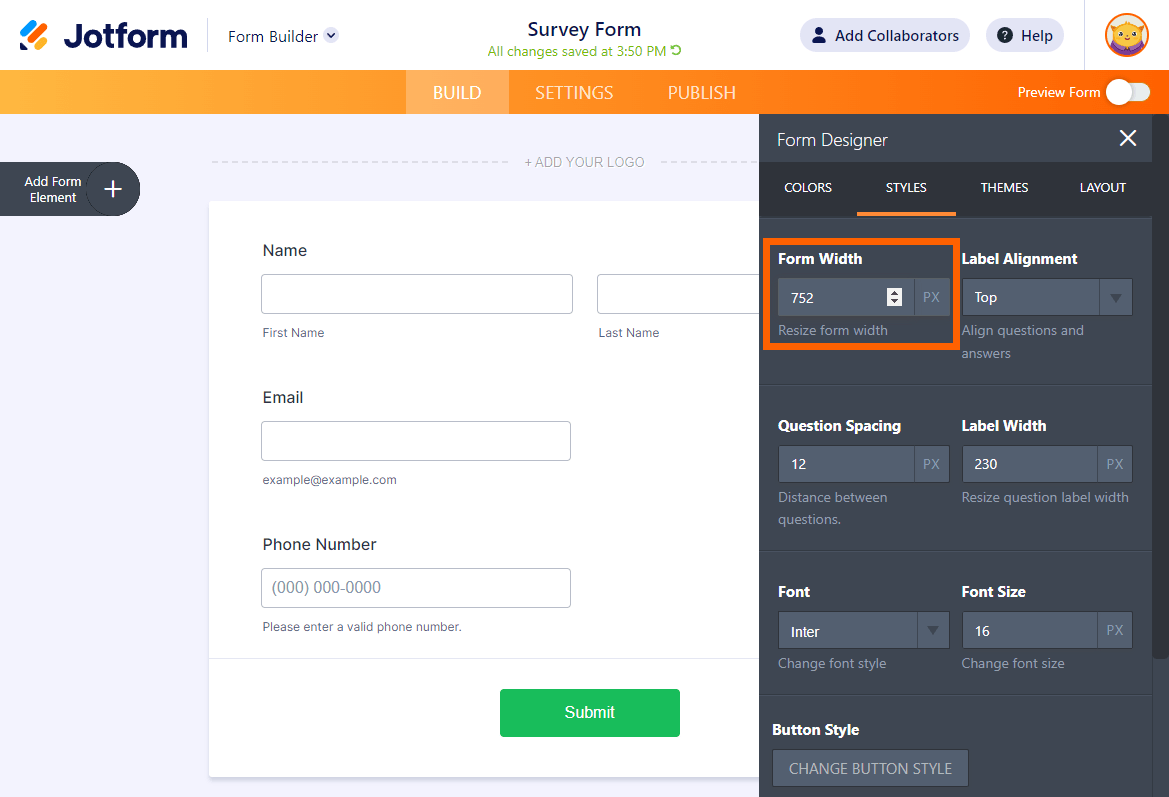The image size is (1169, 797).
Task: Click the revert changes icon beside saved time
Action: tap(677, 51)
